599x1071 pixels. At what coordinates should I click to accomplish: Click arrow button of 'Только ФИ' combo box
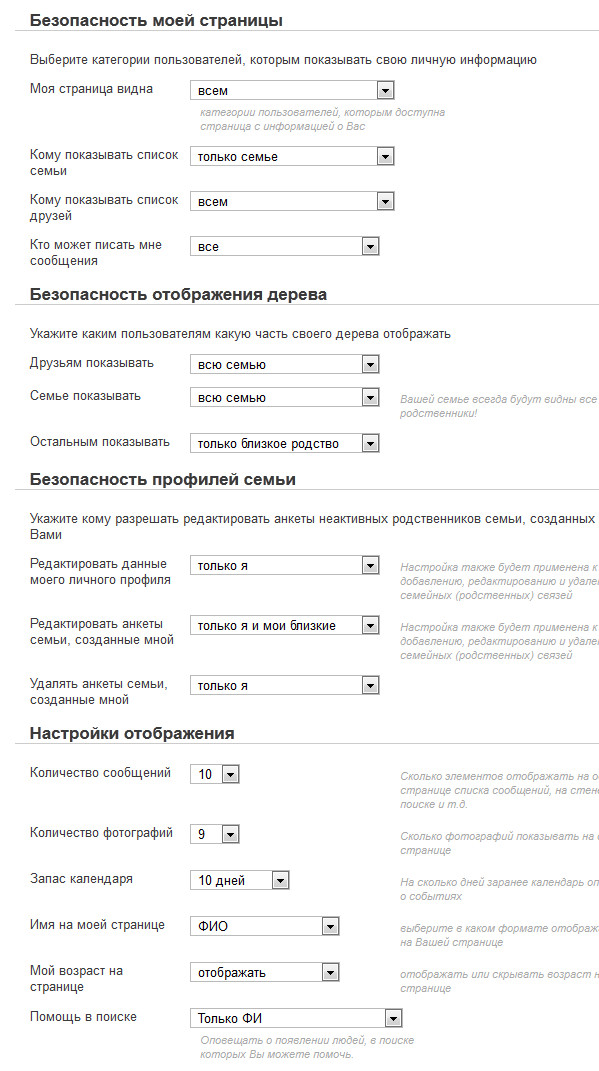393,1019
